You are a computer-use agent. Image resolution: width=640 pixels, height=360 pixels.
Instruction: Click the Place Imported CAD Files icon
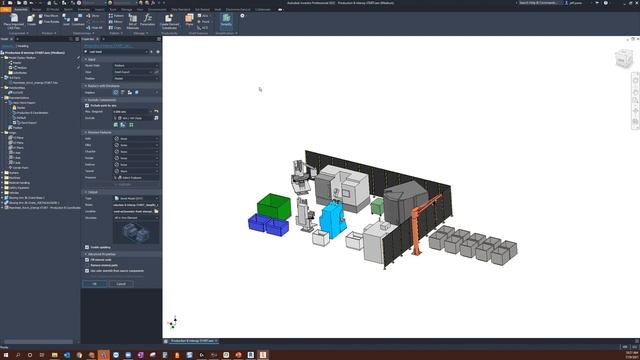(14, 19)
